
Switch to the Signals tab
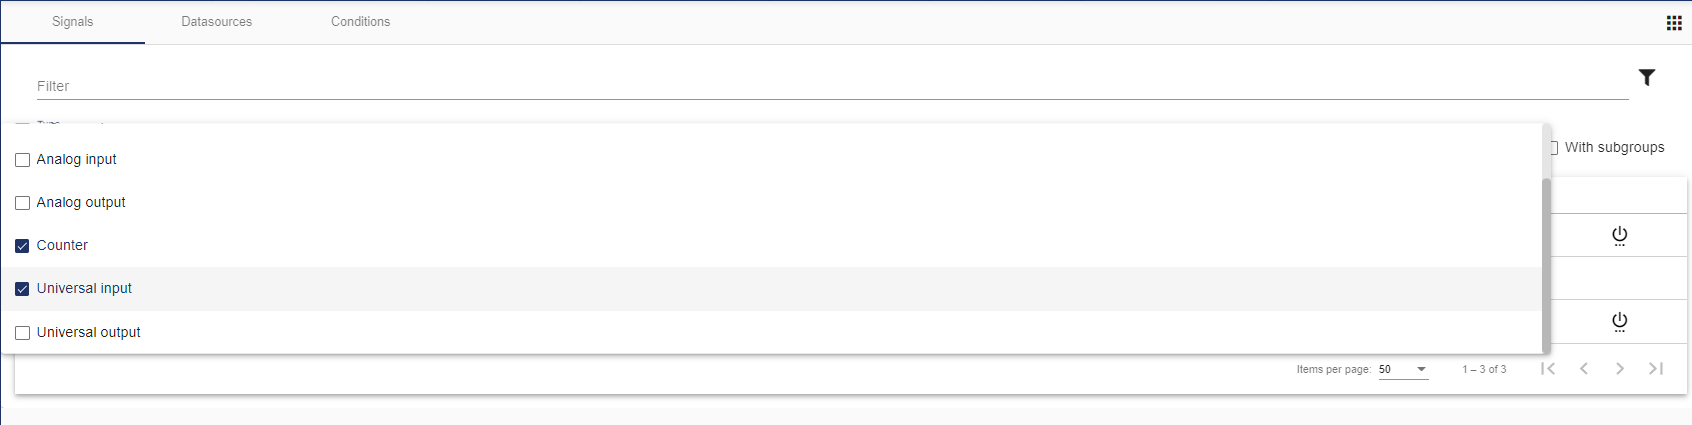click(x=73, y=21)
